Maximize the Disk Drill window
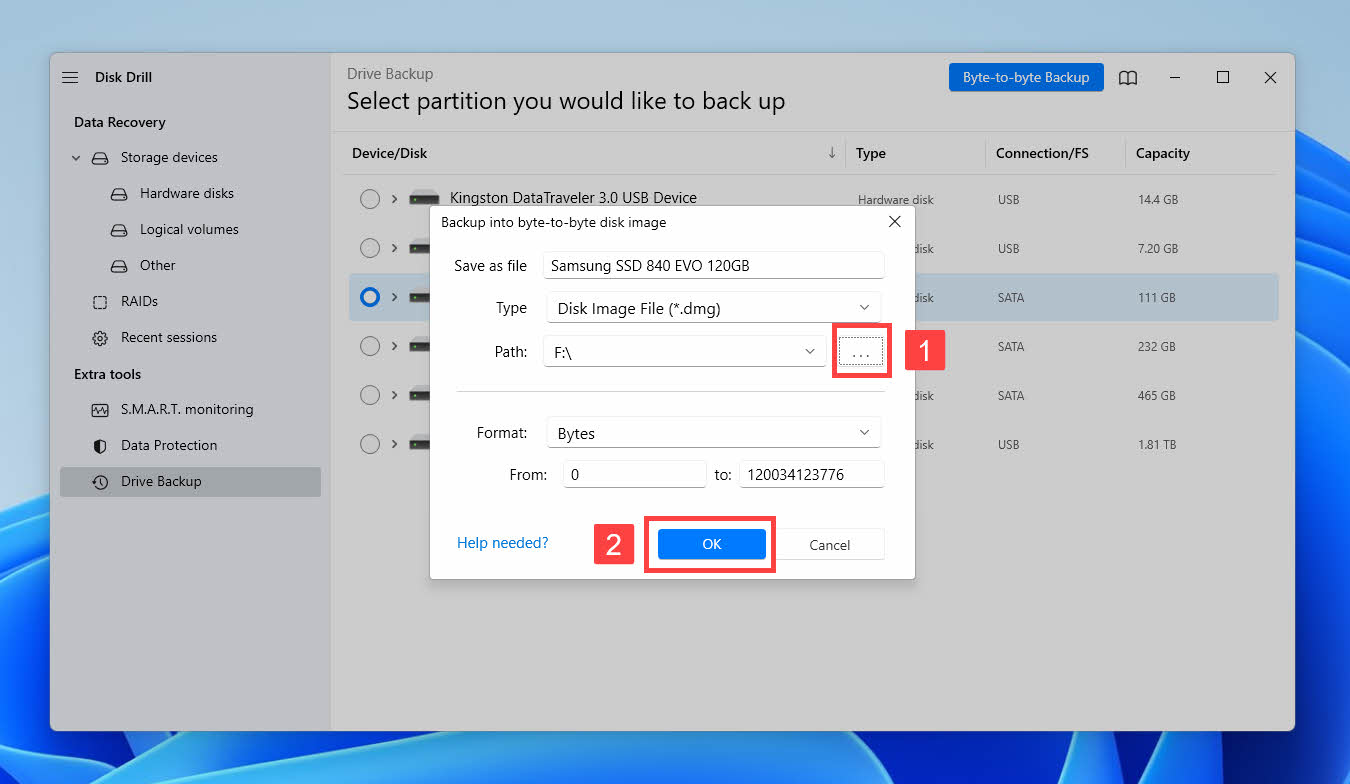This screenshot has height=784, width=1350. click(x=1223, y=77)
